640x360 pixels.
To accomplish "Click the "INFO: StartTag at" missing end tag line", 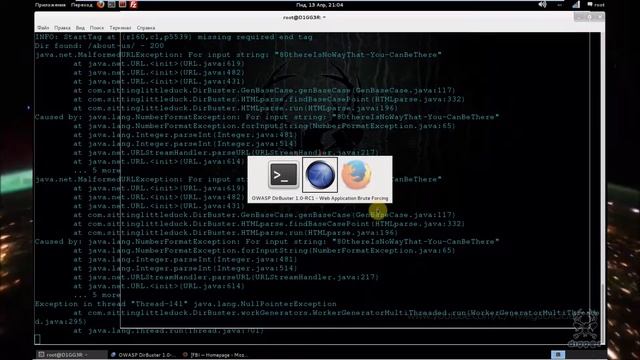I will pyautogui.click(x=173, y=37).
